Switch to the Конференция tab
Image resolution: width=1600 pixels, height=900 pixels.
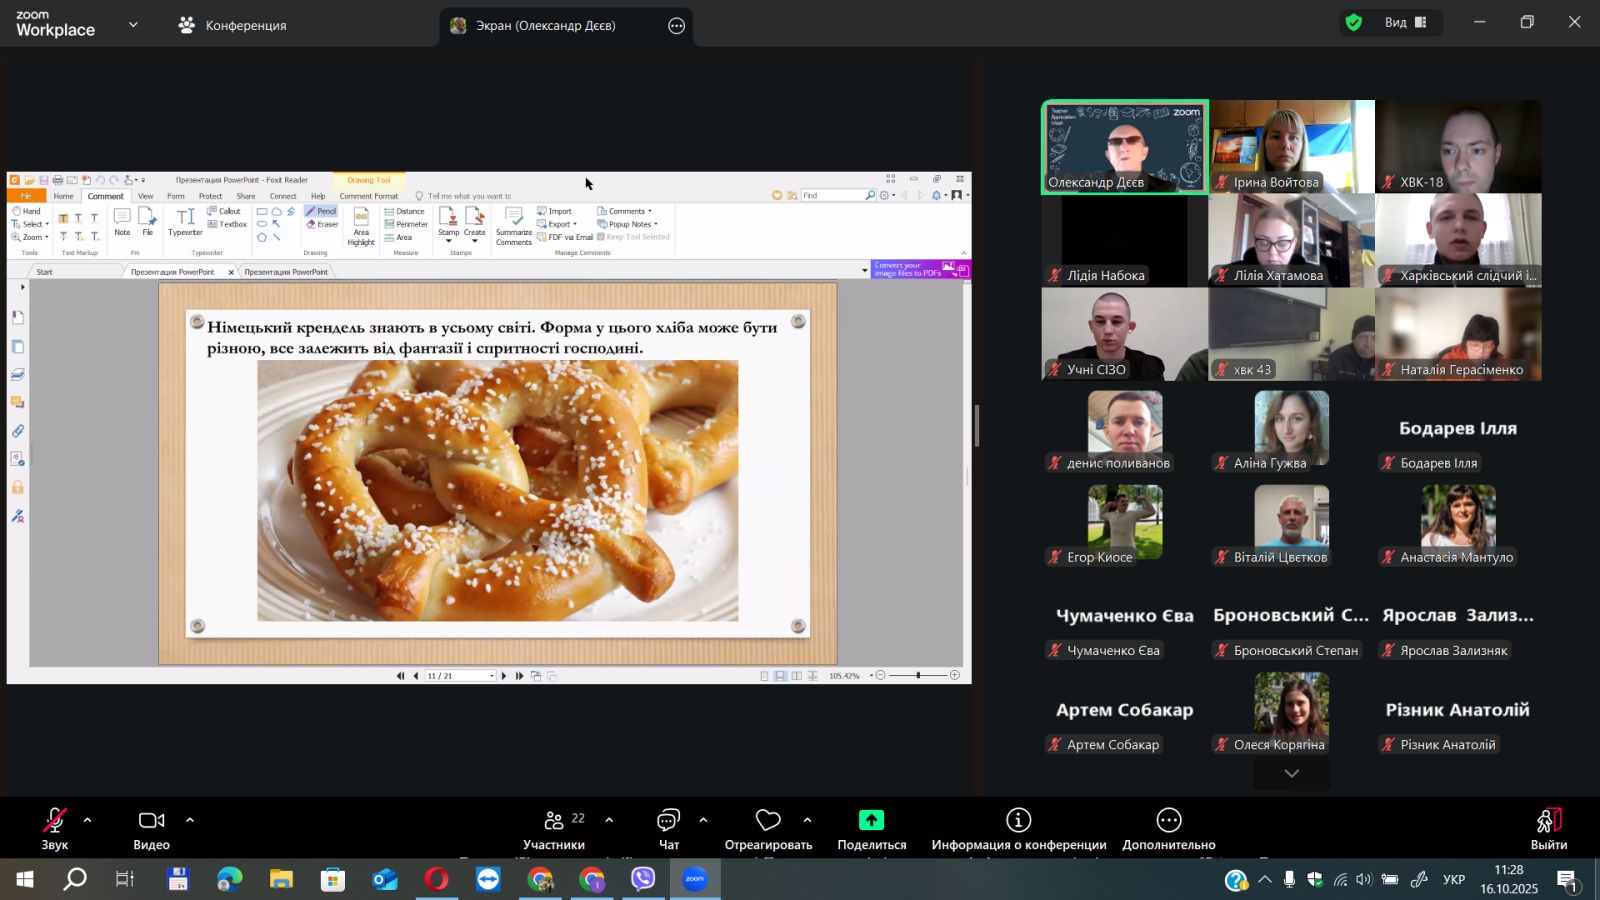click(x=233, y=26)
